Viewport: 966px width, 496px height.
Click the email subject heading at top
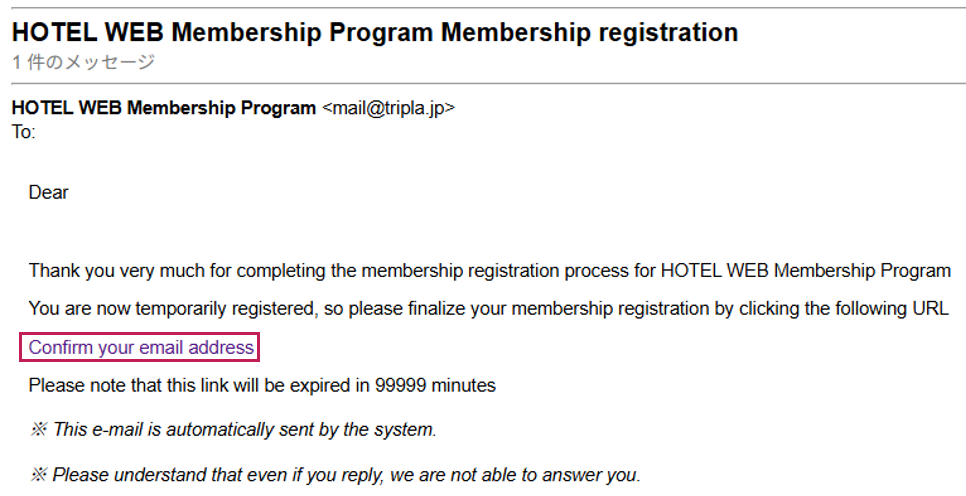coord(375,32)
